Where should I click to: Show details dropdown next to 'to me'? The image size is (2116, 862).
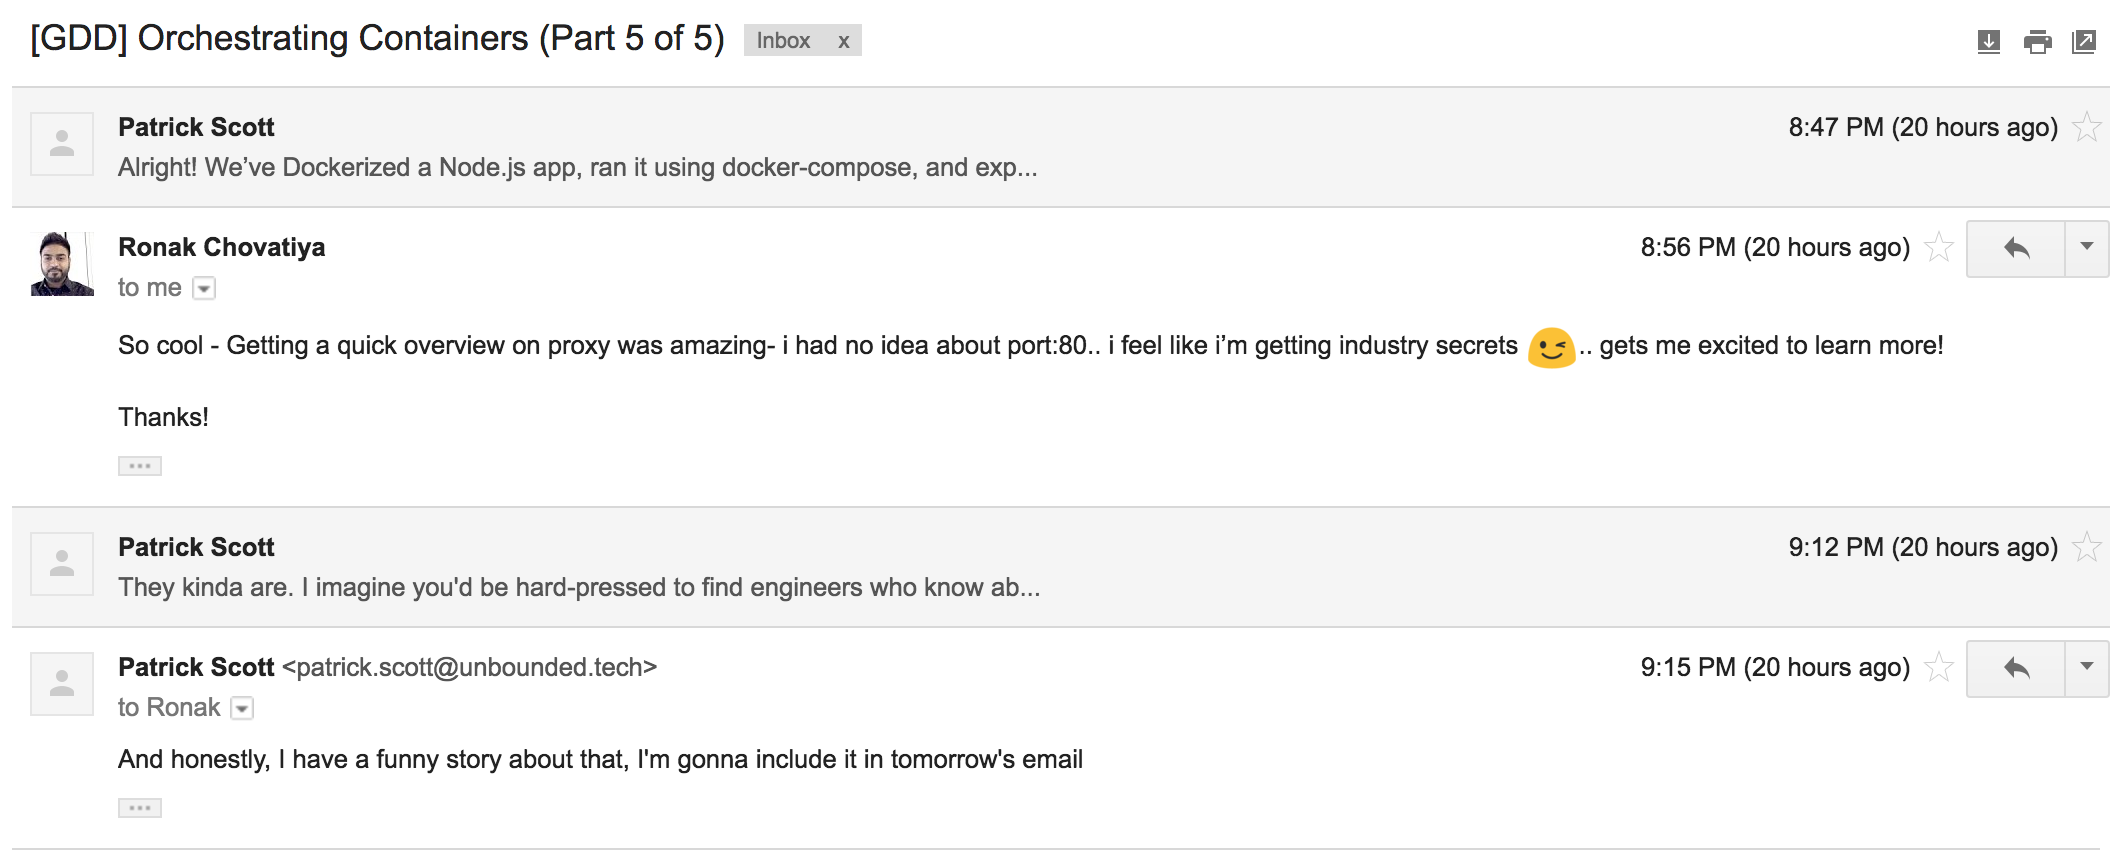204,289
